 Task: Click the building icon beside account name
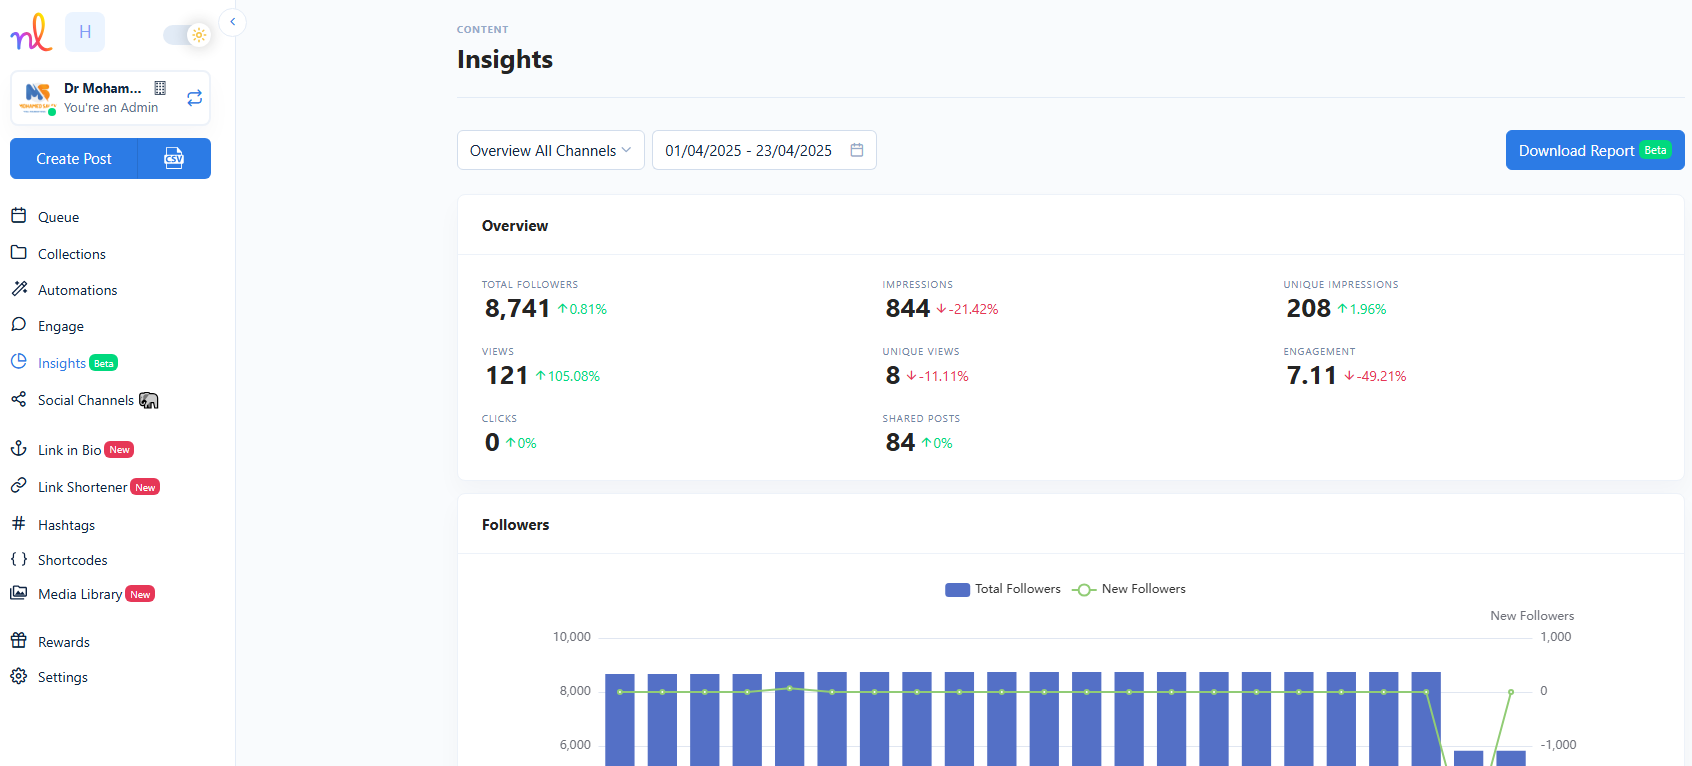tap(160, 88)
